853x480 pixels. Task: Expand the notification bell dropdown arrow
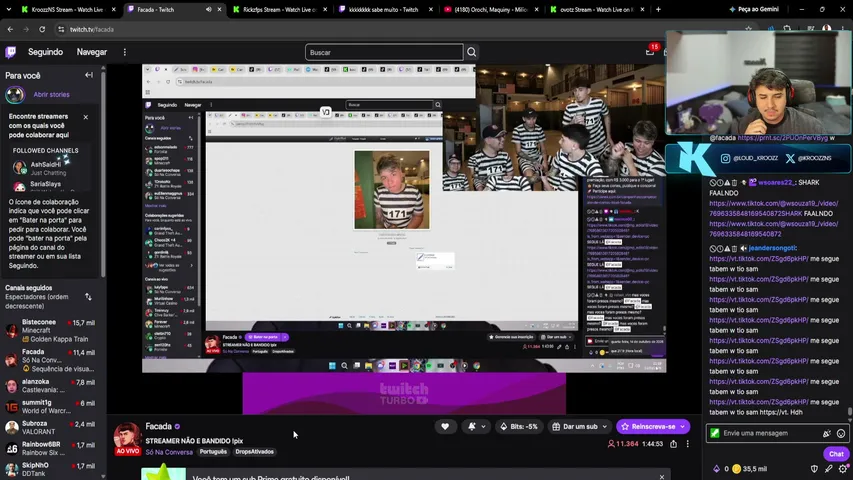[483, 427]
